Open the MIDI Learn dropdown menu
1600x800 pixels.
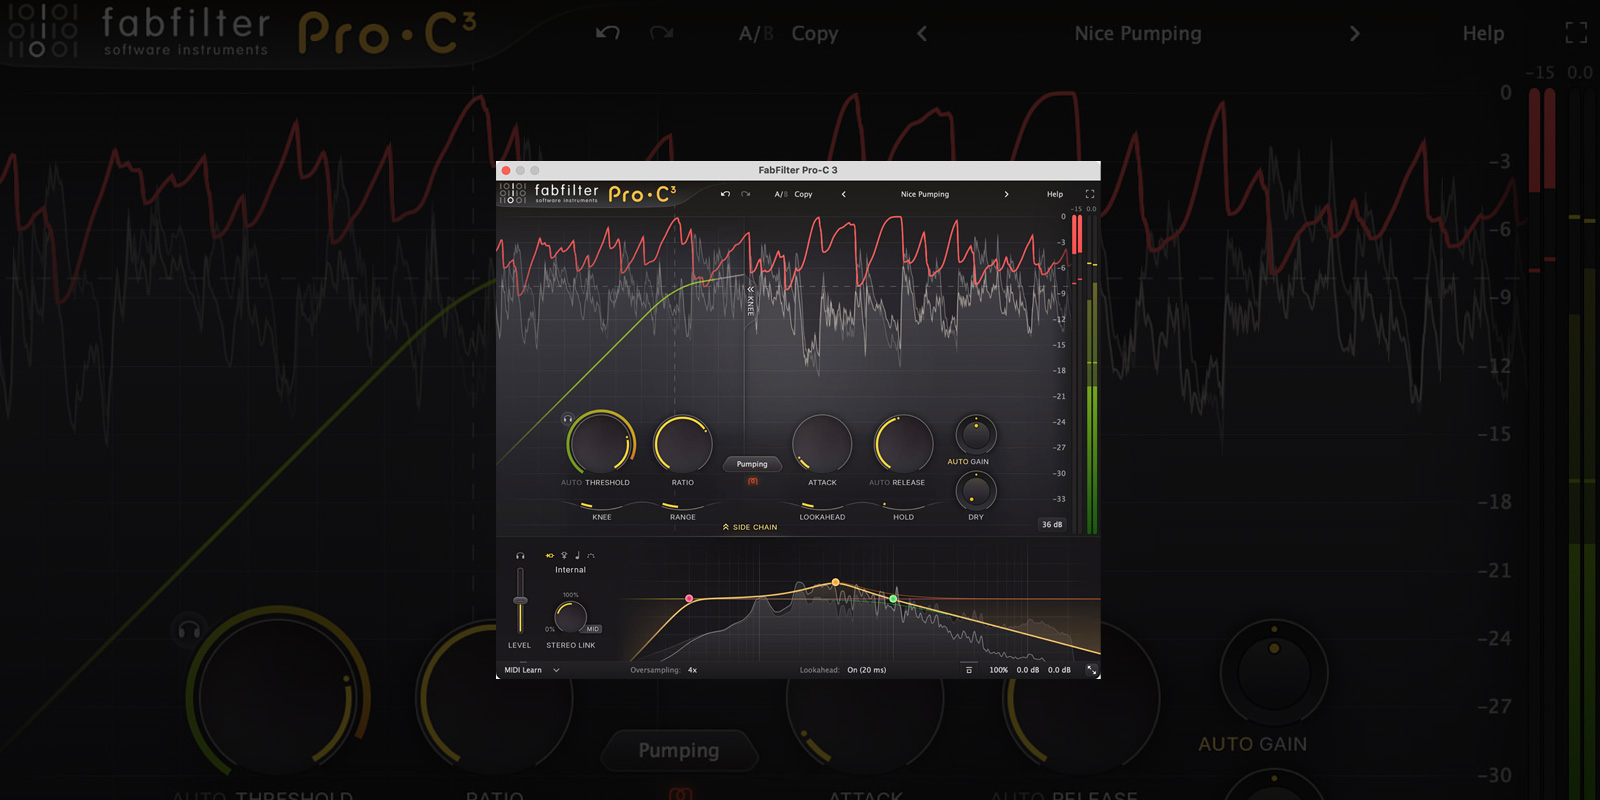(x=531, y=670)
